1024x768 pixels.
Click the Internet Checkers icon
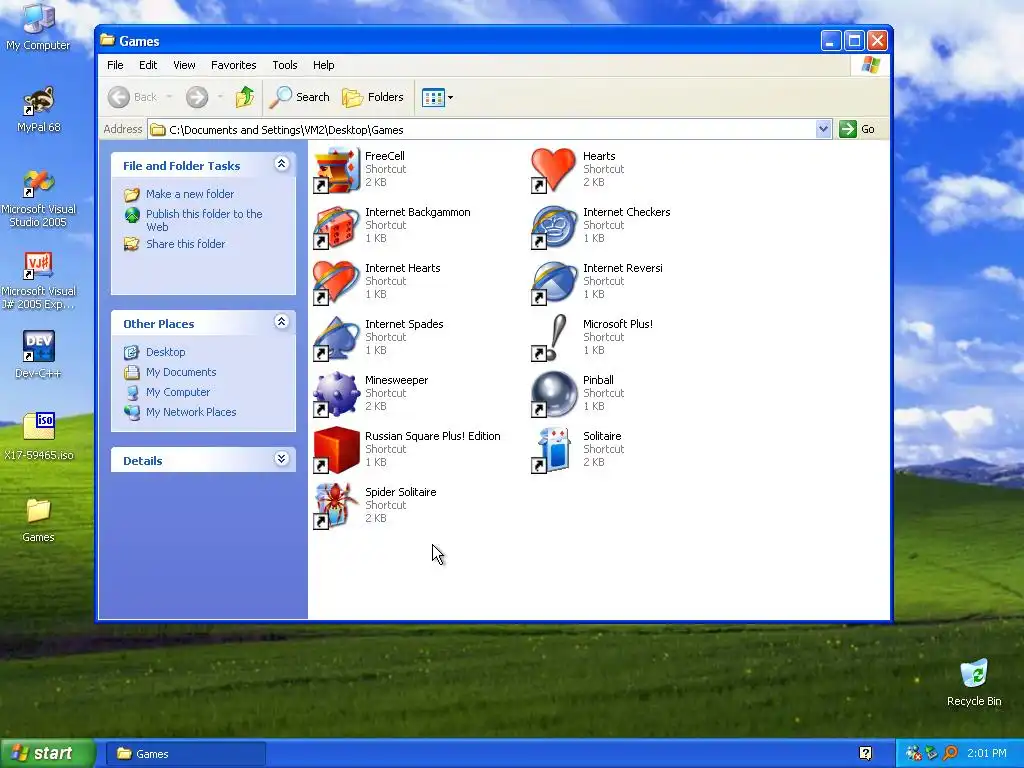tap(554, 226)
